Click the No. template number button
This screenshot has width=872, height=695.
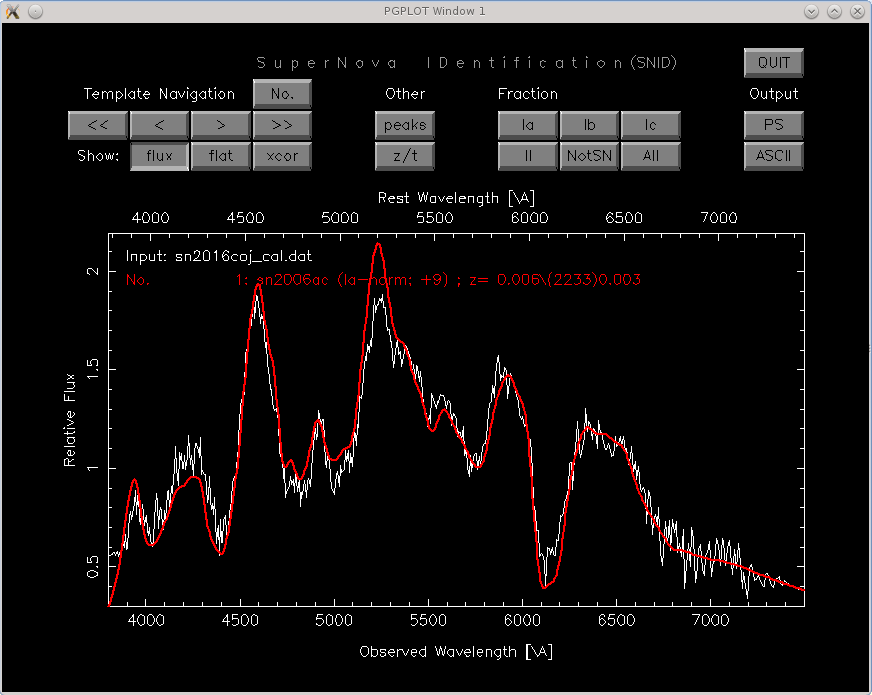point(282,94)
